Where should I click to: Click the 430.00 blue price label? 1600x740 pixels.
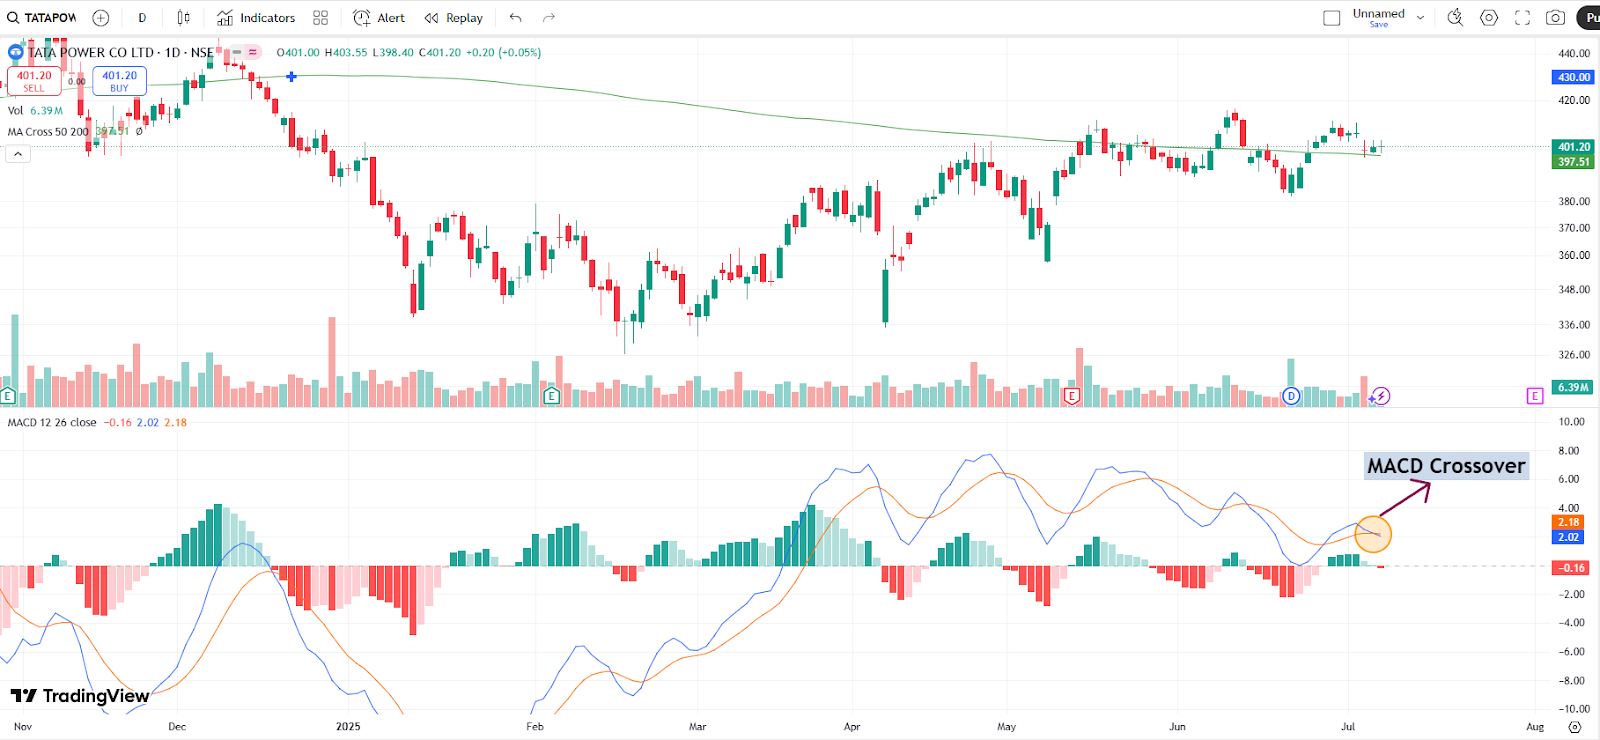(1573, 77)
